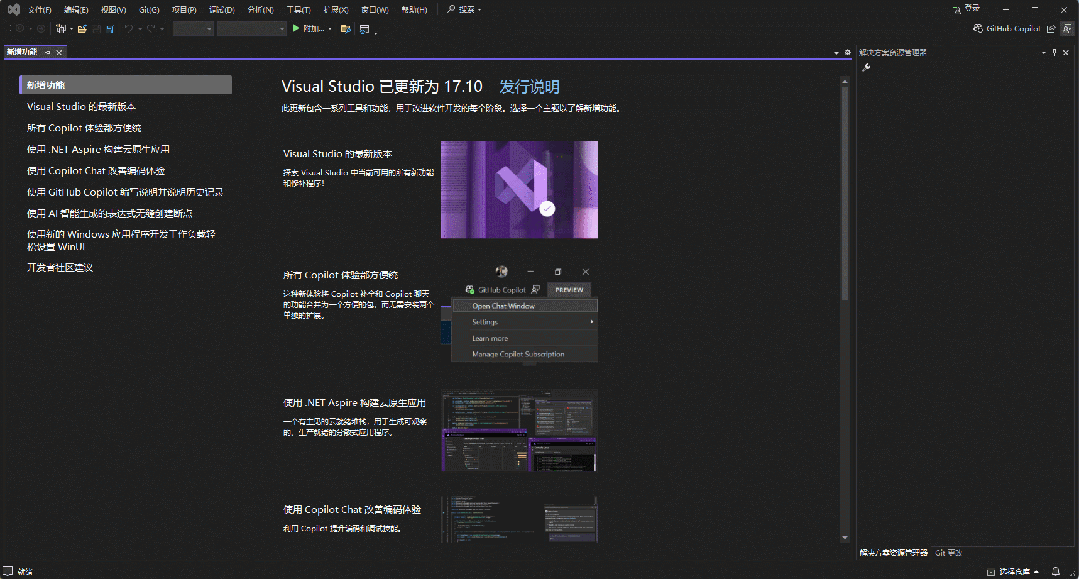Click the wrench icon in Solution Explorer

coord(866,67)
